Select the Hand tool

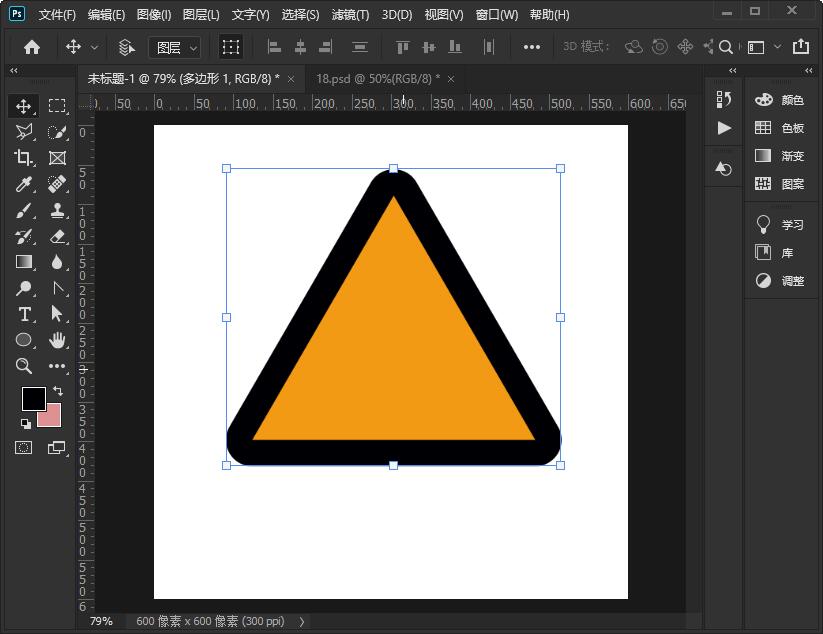click(58, 340)
